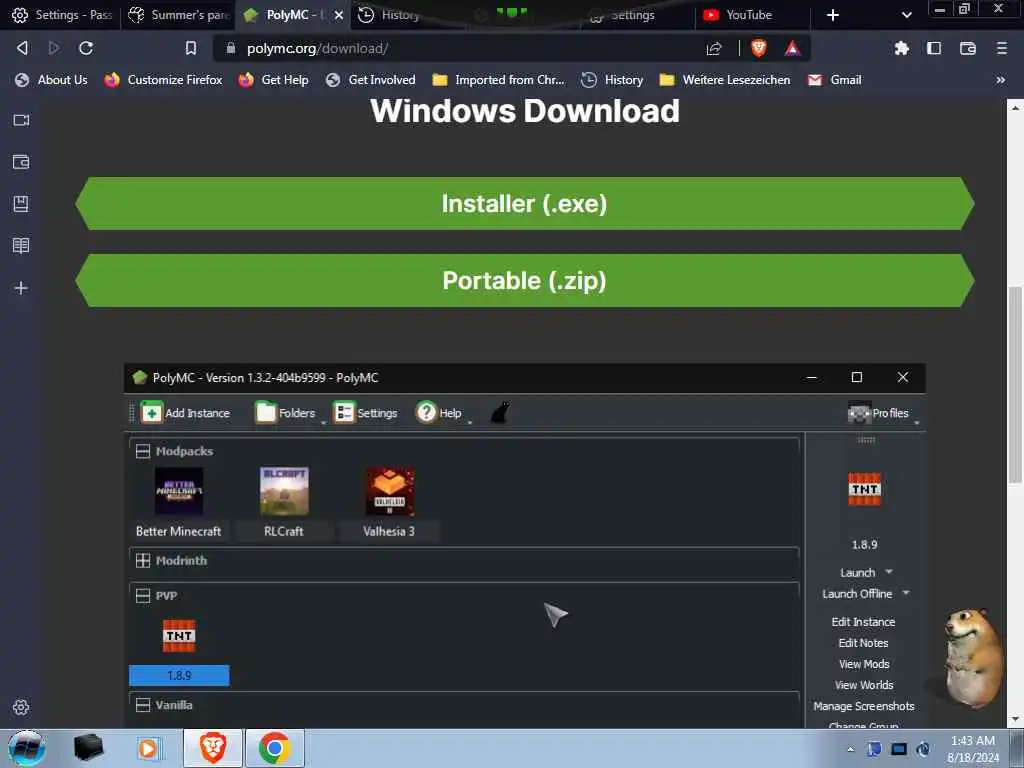
Task: Open the media player taskbar icon
Action: 148,748
